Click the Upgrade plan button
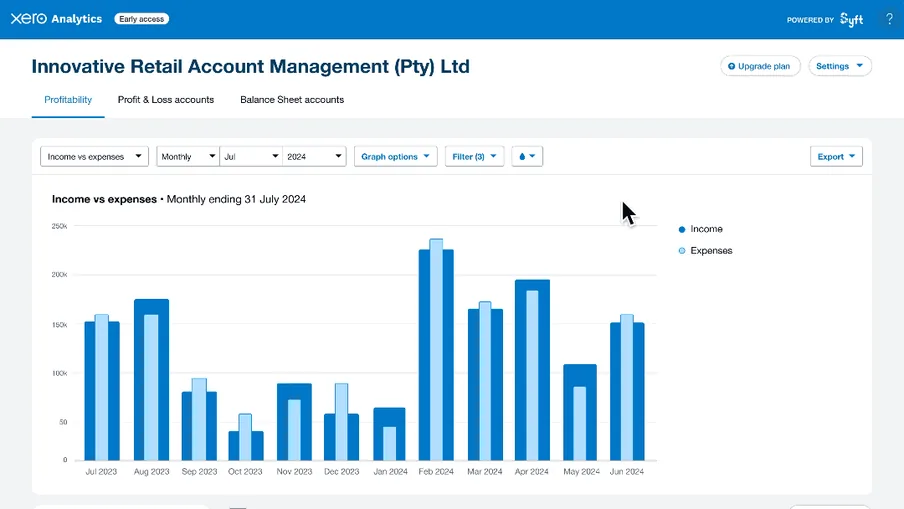 tap(760, 66)
